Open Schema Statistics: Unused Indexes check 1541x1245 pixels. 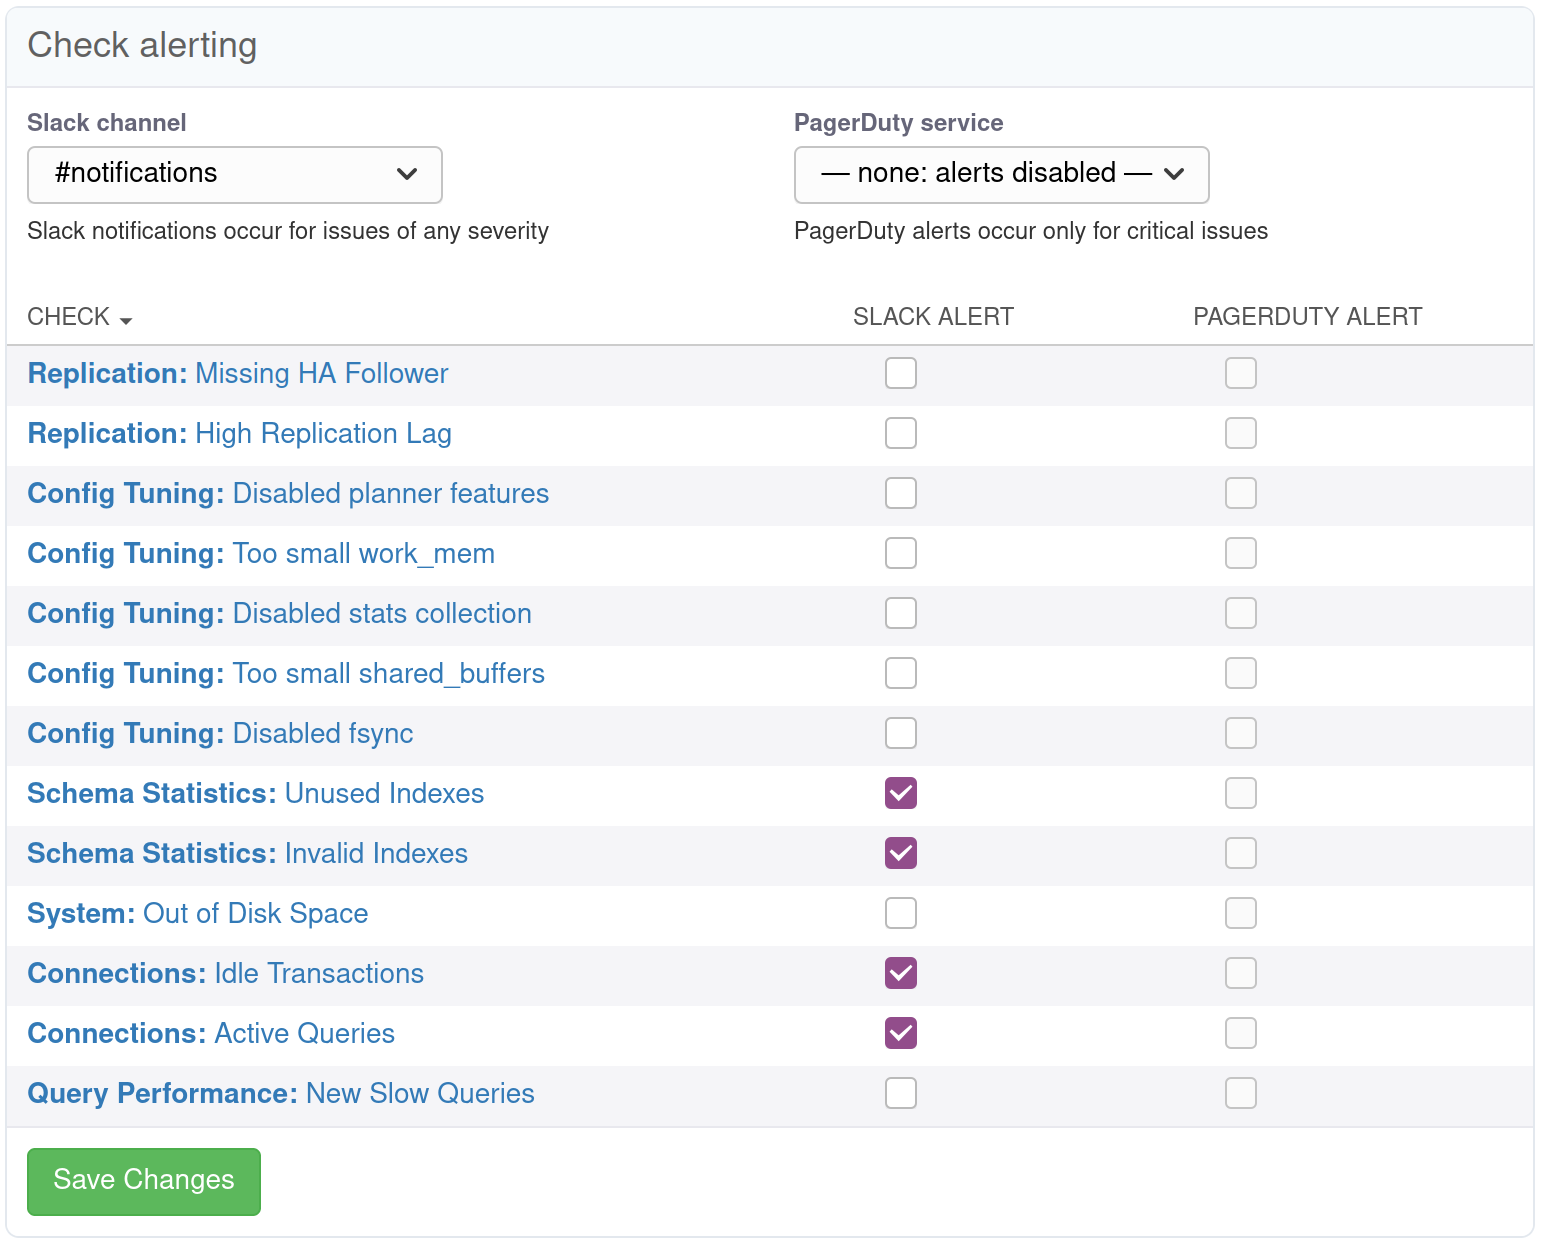[x=256, y=794]
